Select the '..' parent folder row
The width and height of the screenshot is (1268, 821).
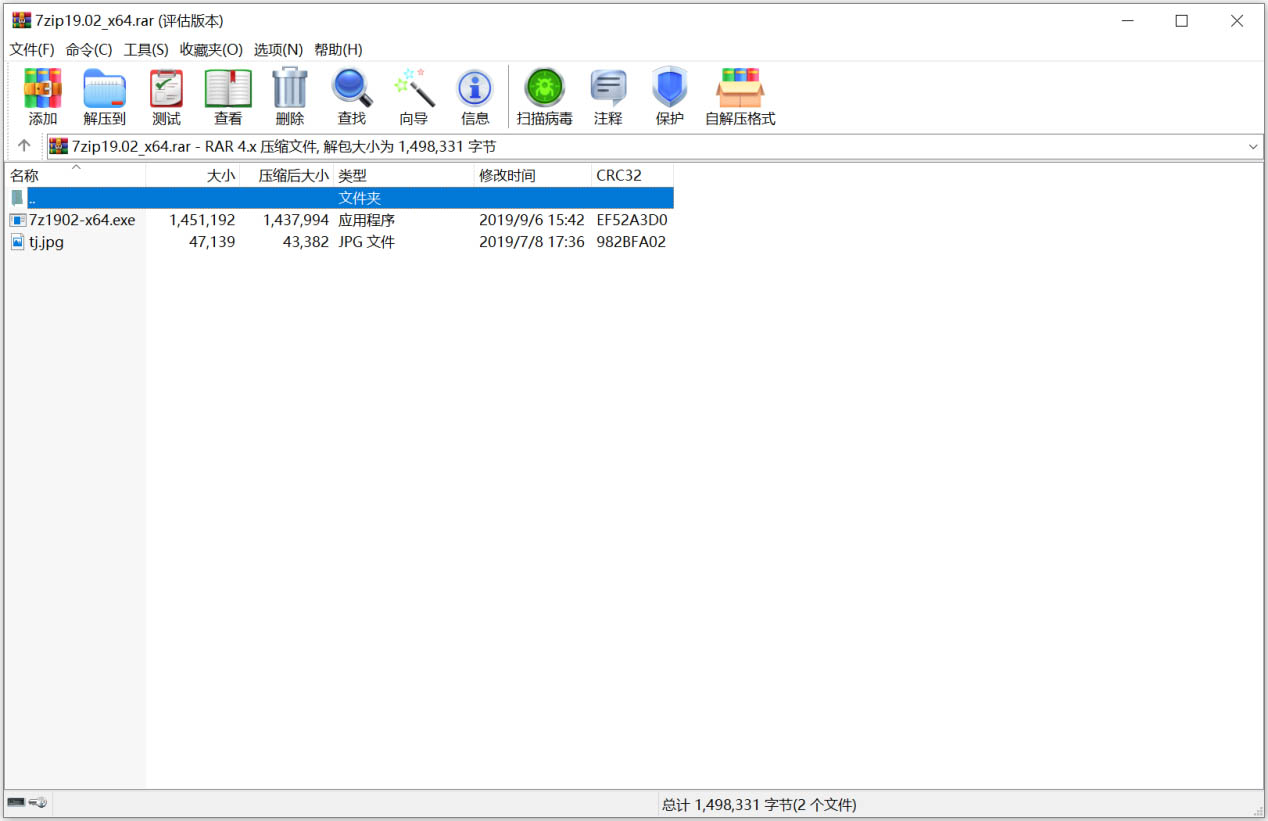(x=340, y=198)
